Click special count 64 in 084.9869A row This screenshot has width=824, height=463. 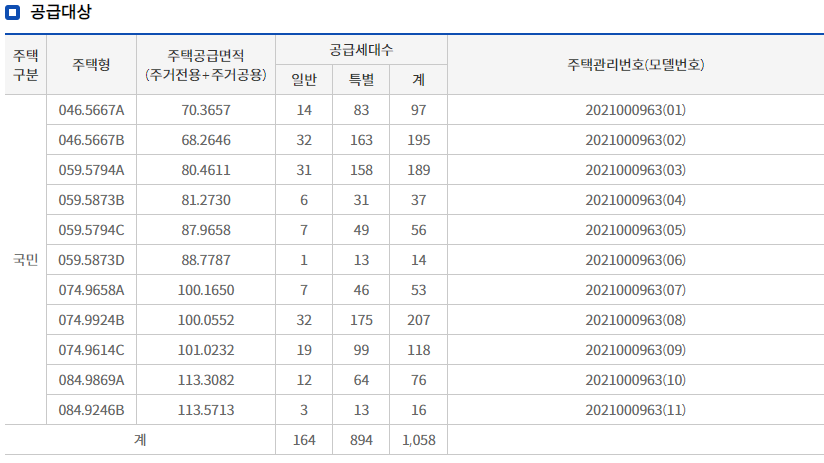361,380
